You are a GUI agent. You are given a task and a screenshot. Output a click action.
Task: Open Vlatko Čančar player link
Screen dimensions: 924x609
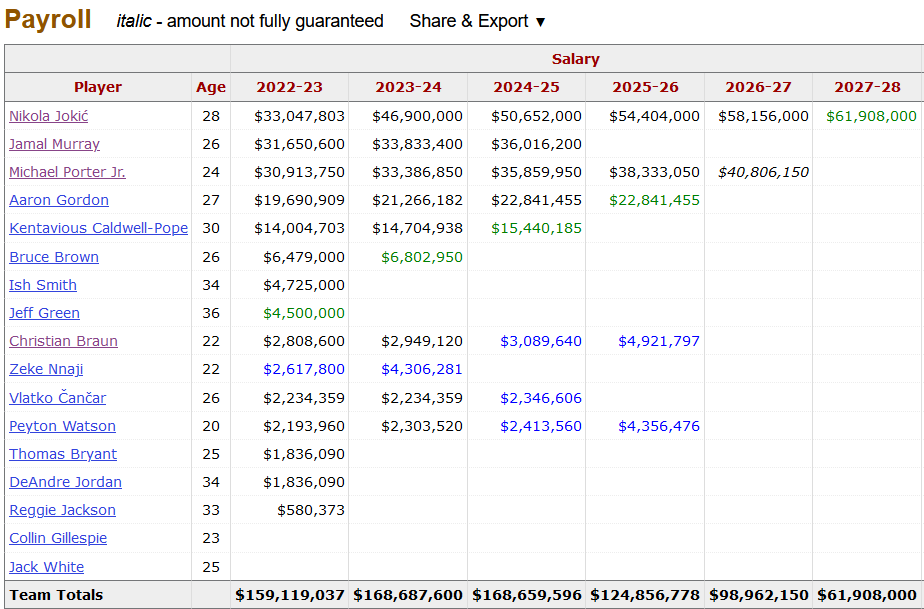[57, 398]
